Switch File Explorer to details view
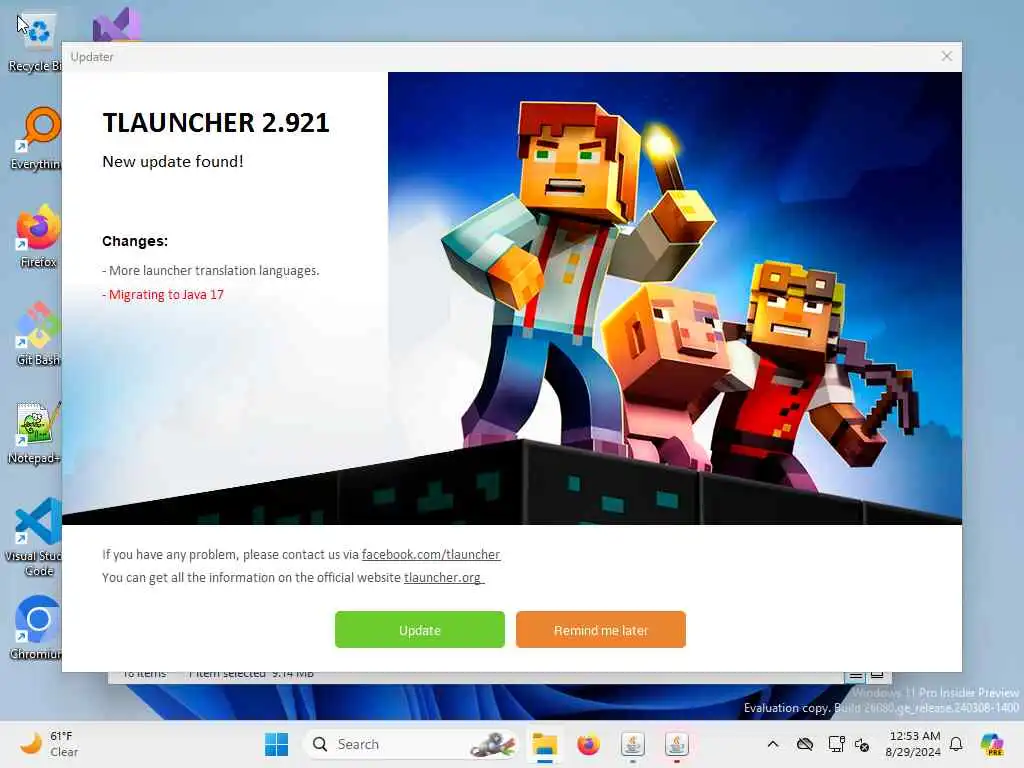Image resolution: width=1024 pixels, height=768 pixels. [x=856, y=676]
